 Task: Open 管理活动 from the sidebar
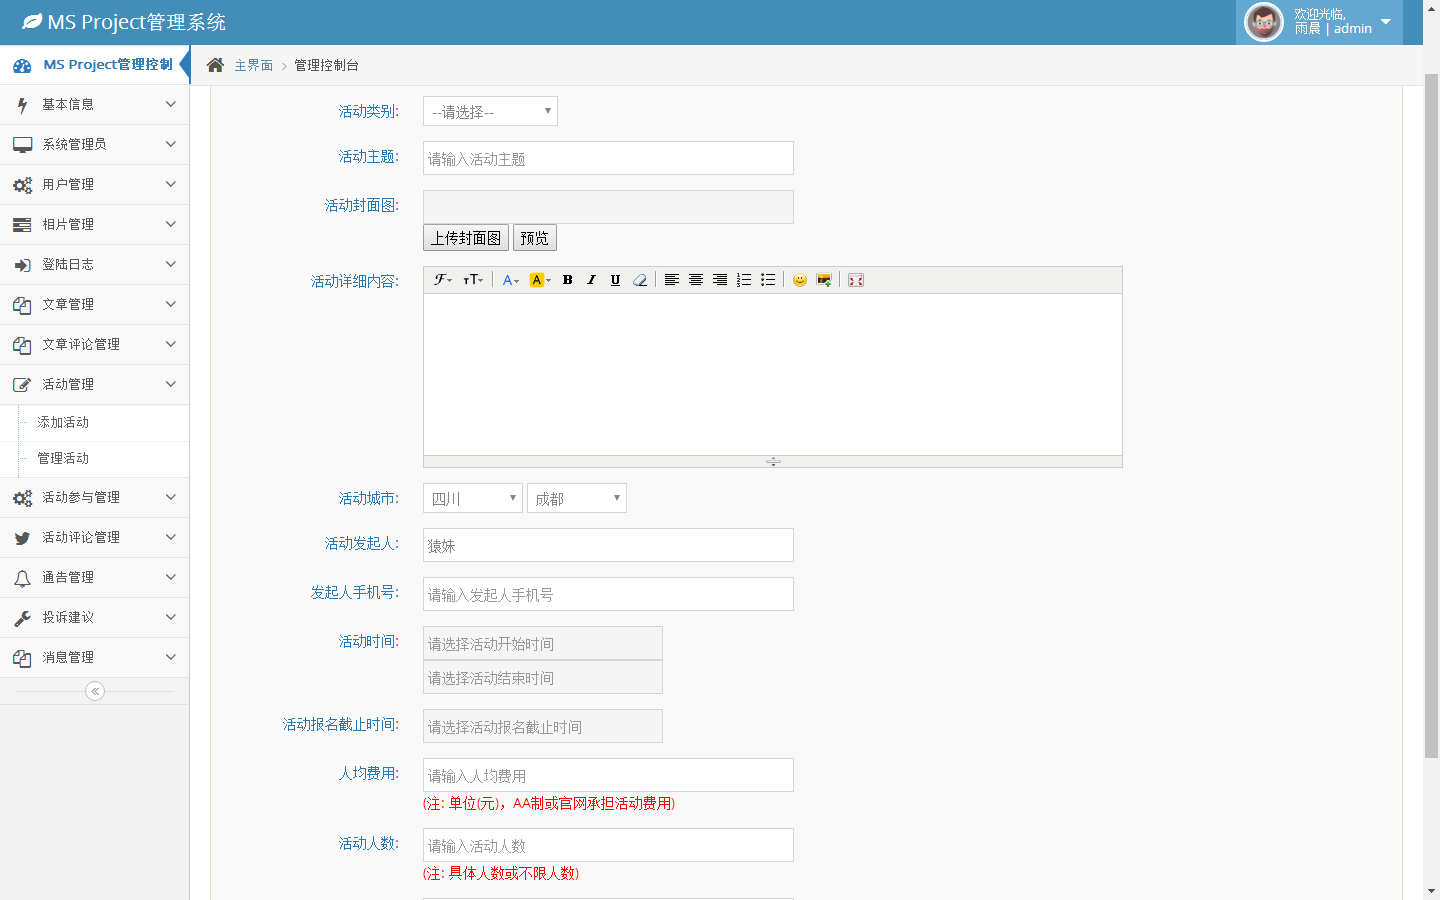coord(63,459)
